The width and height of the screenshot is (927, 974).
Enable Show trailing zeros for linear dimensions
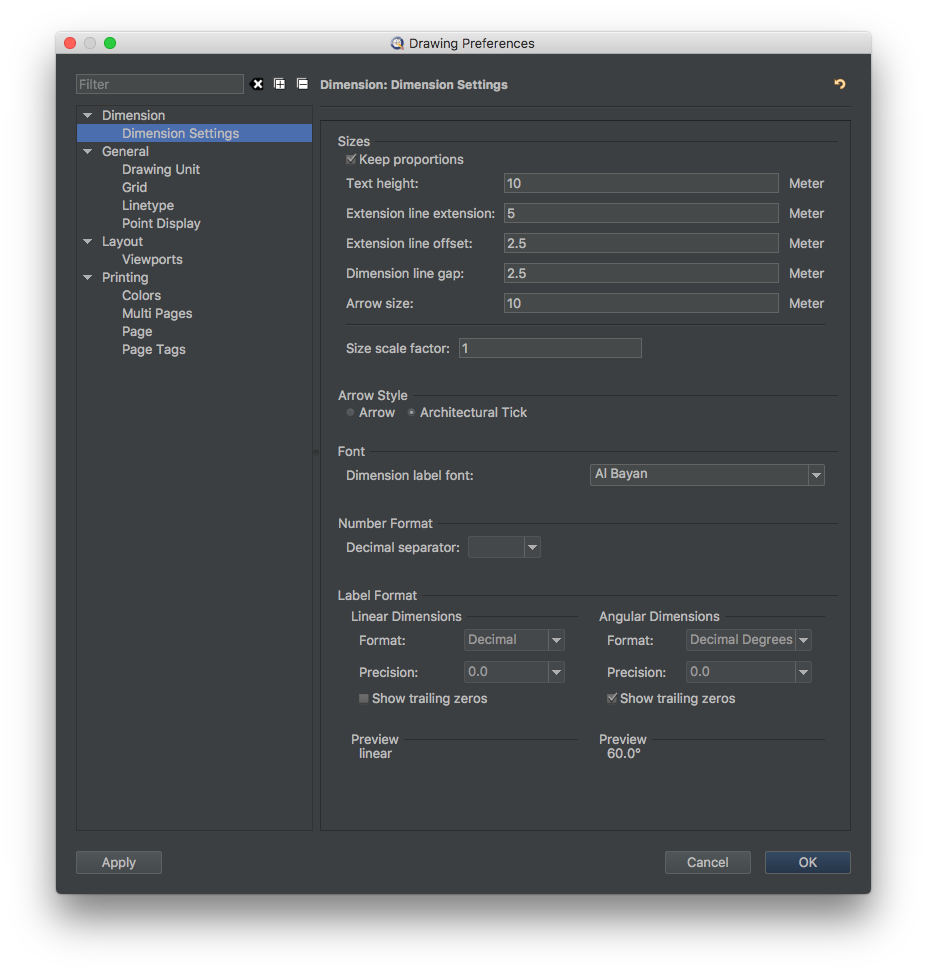coord(364,698)
